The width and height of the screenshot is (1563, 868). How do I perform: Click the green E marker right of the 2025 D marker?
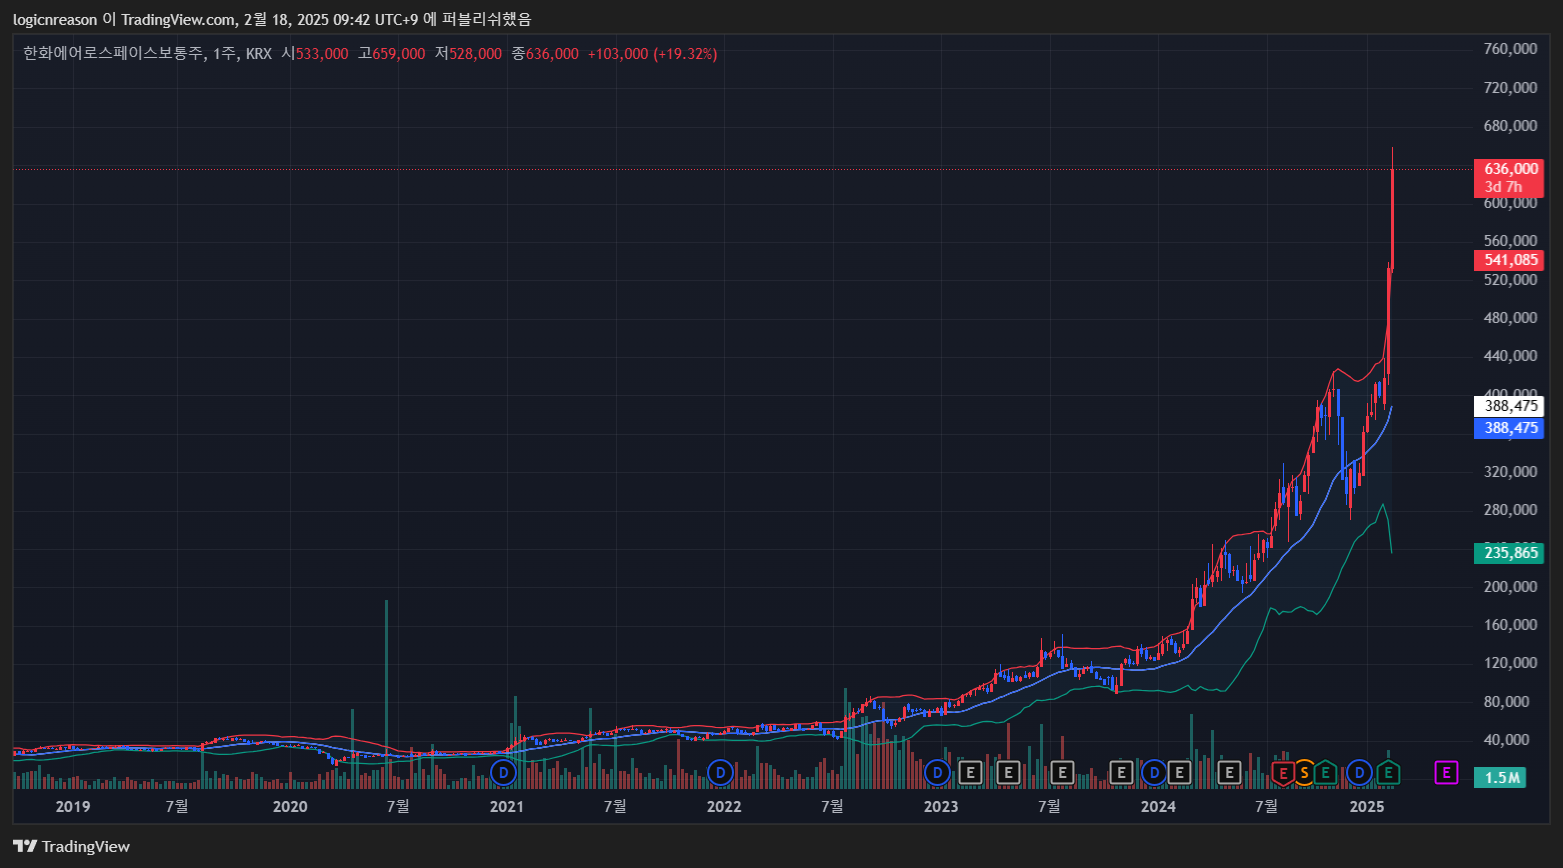click(x=1388, y=772)
